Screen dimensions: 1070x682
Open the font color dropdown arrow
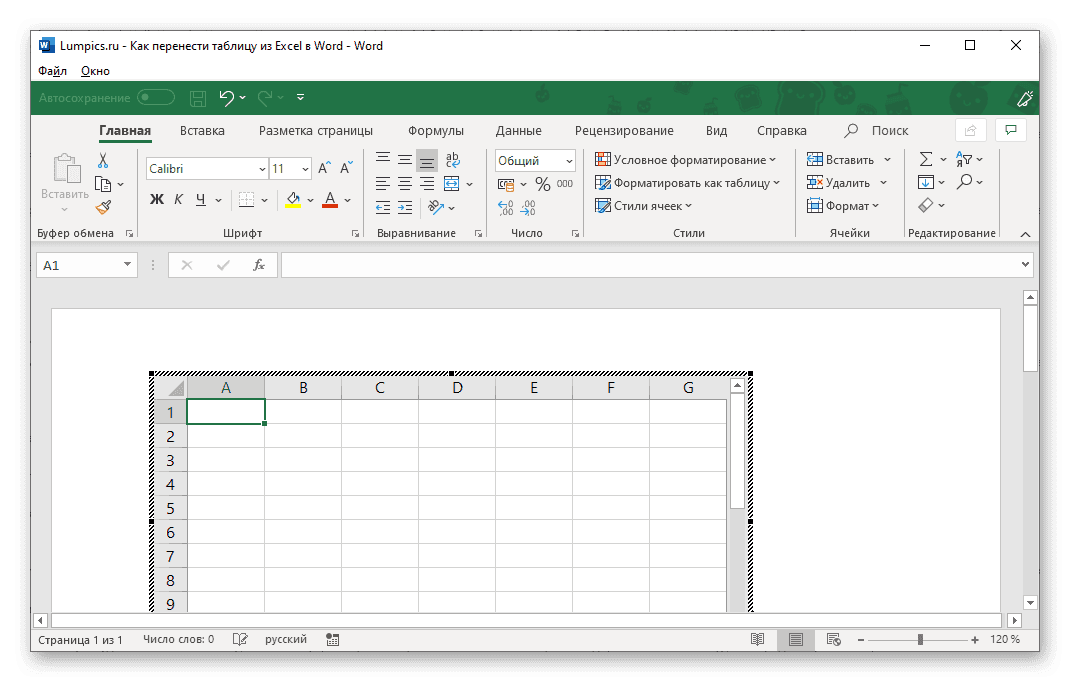349,200
